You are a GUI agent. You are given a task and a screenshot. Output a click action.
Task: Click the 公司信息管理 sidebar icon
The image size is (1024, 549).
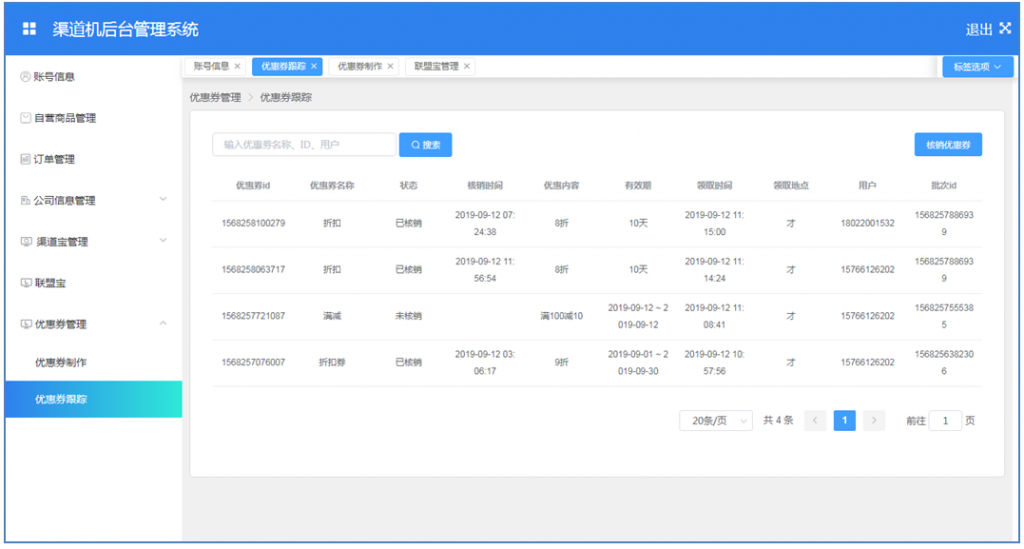point(25,200)
